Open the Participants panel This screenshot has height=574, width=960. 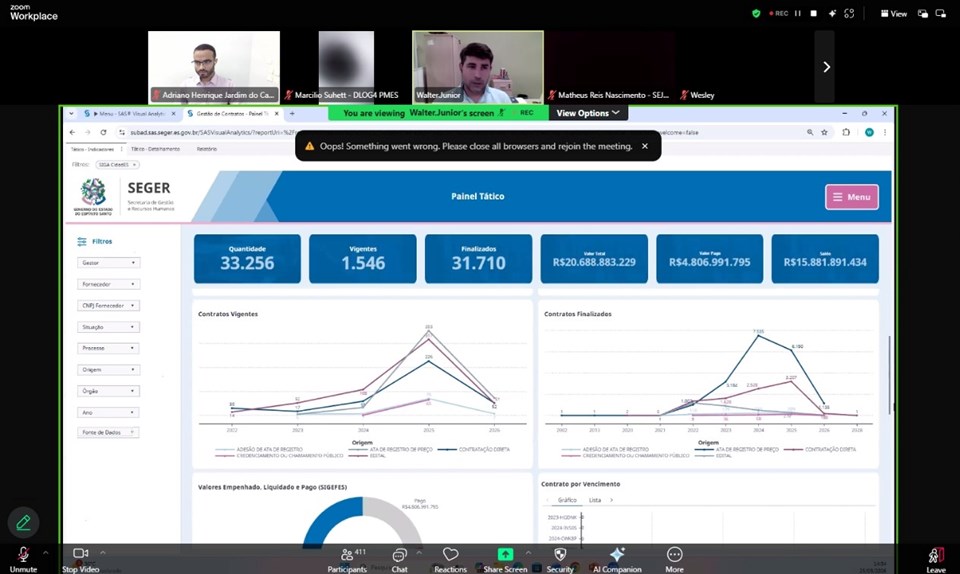[x=346, y=555]
